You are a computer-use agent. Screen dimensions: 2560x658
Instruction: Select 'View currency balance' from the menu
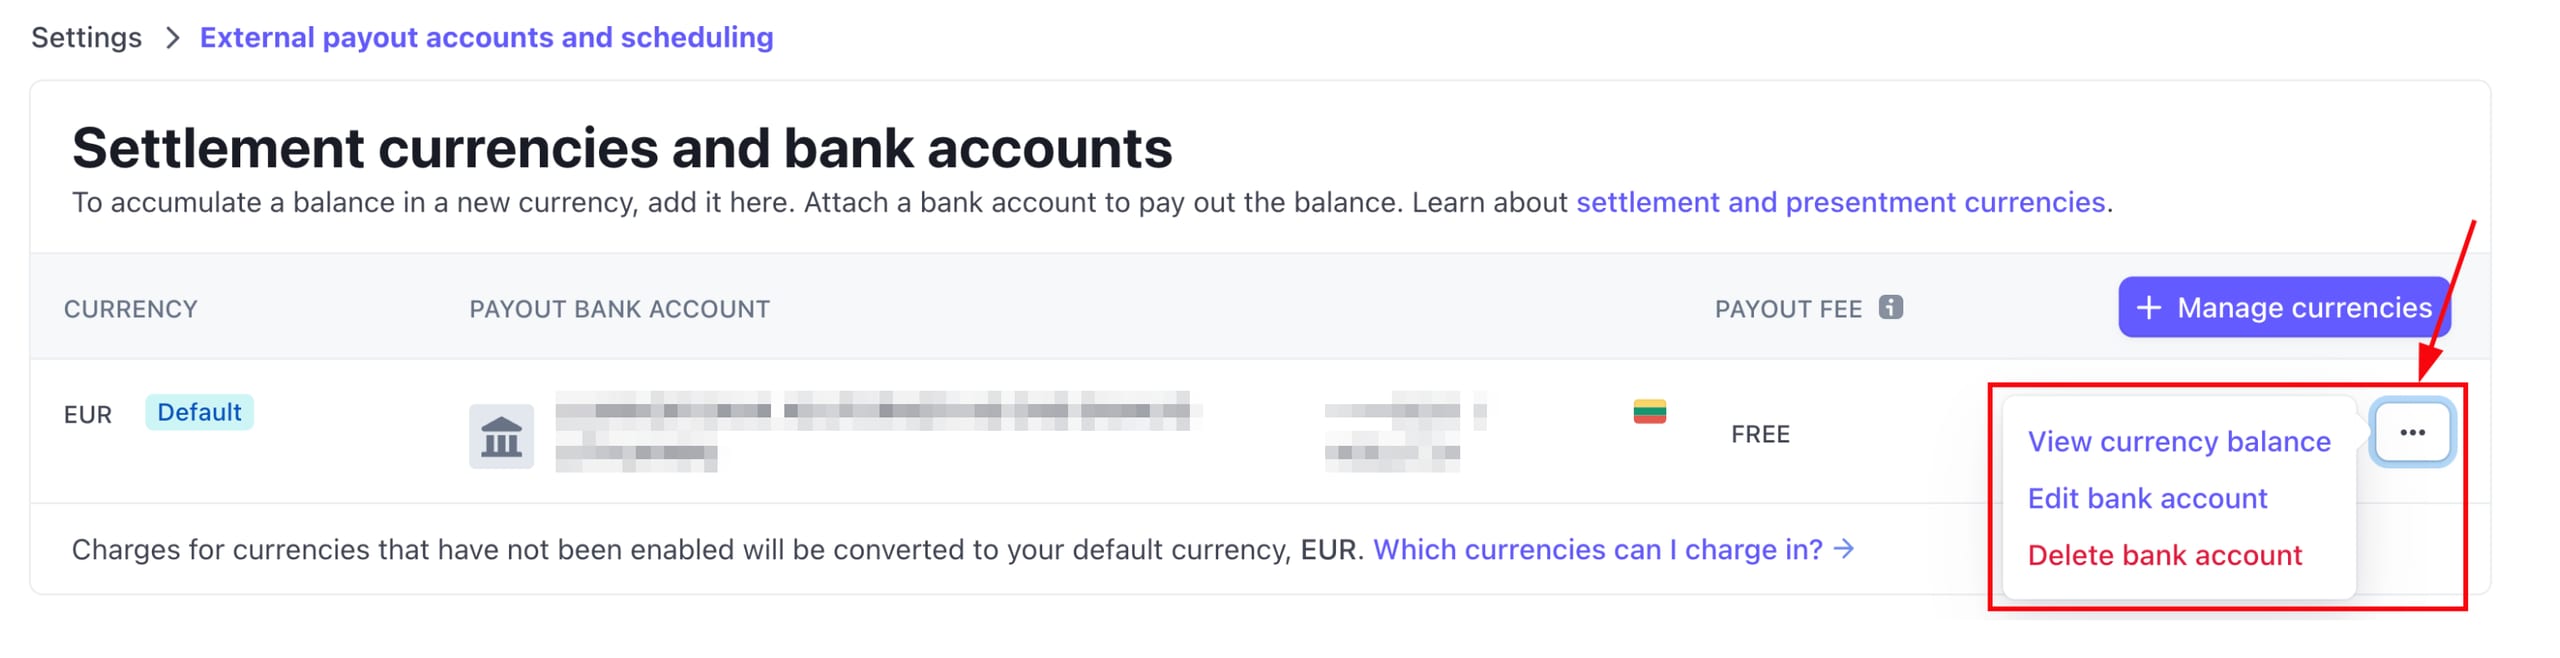coord(2180,441)
